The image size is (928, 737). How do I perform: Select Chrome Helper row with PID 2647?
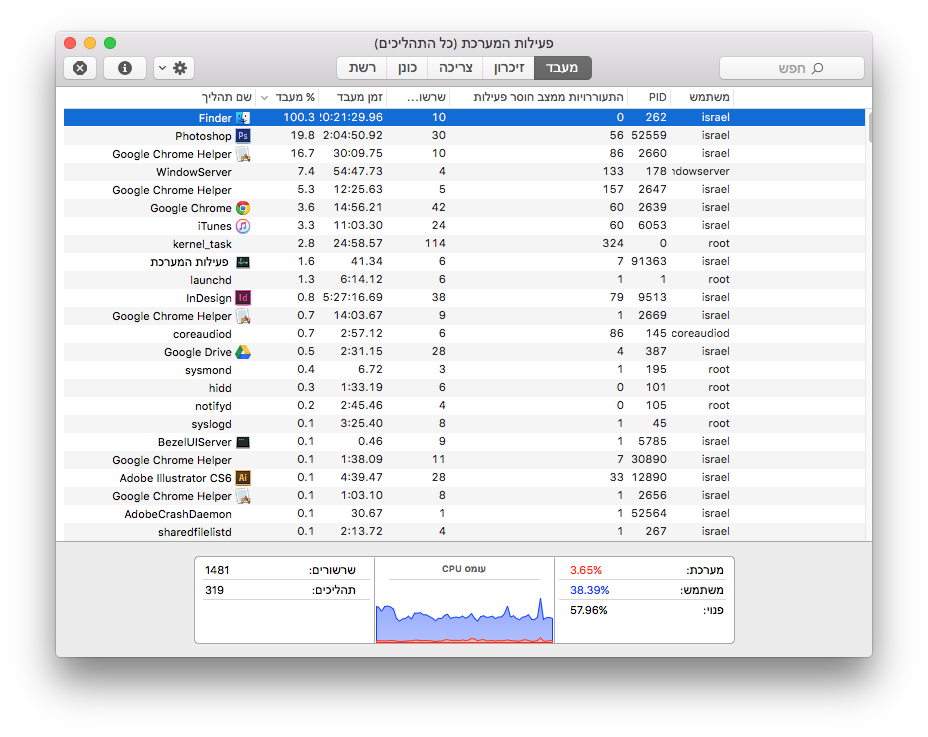pos(464,189)
